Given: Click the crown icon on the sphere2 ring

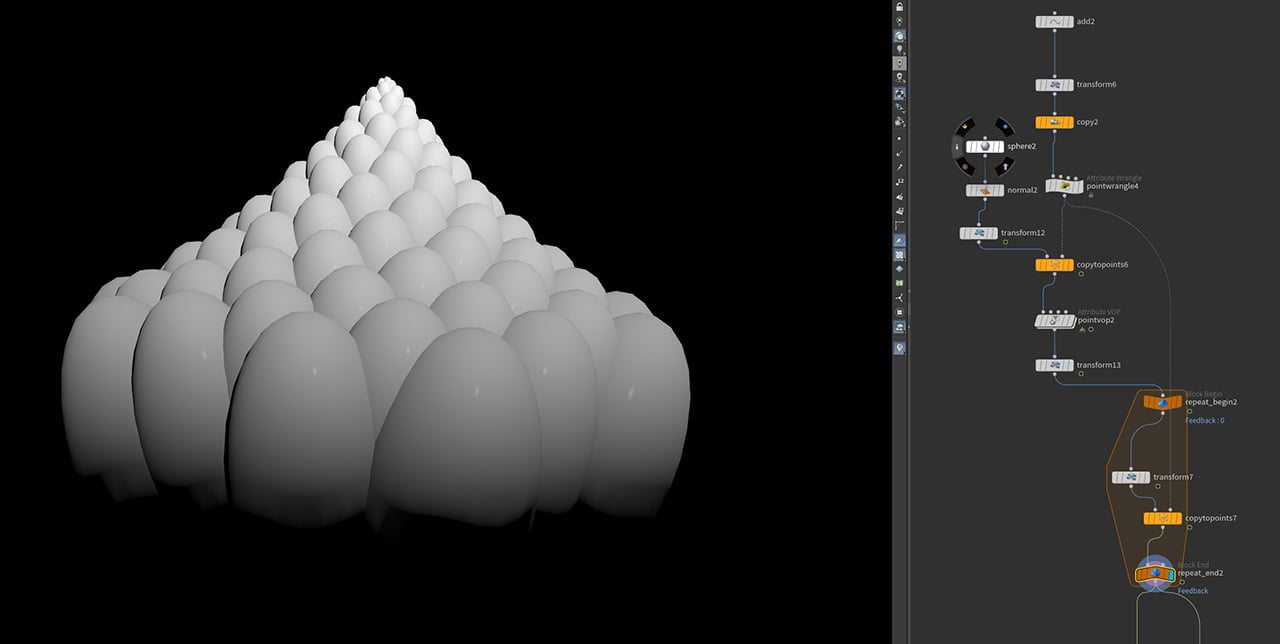Looking at the screenshot, I should click(x=965, y=126).
